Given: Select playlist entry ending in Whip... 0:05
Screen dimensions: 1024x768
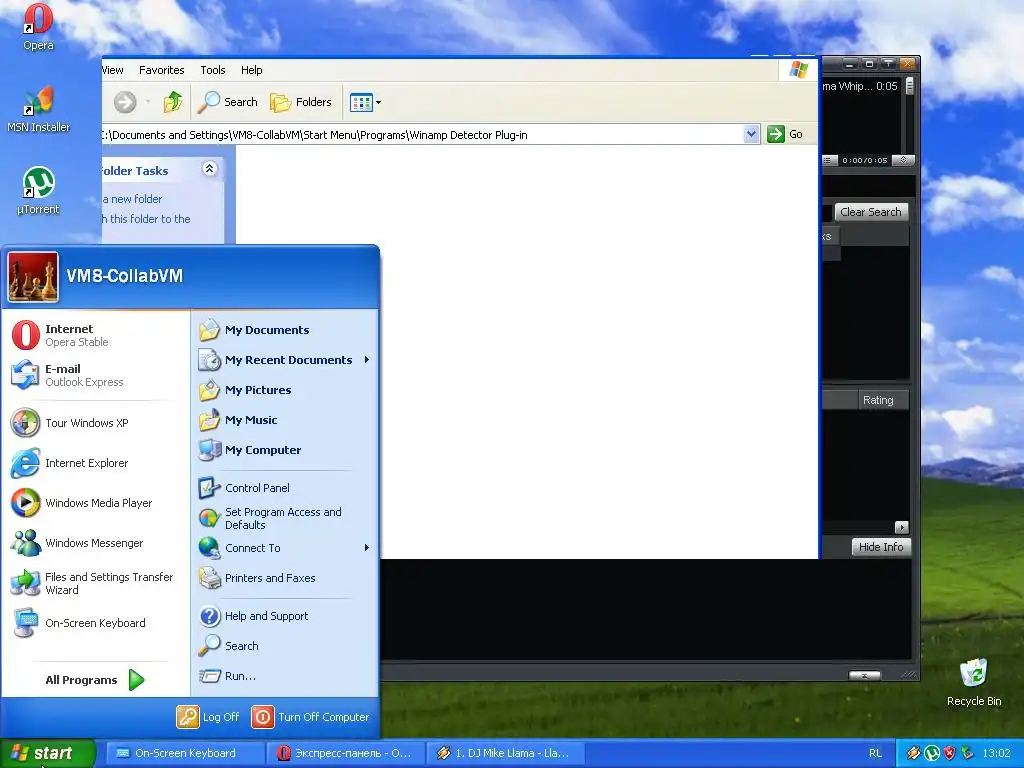Looking at the screenshot, I should 861,86.
